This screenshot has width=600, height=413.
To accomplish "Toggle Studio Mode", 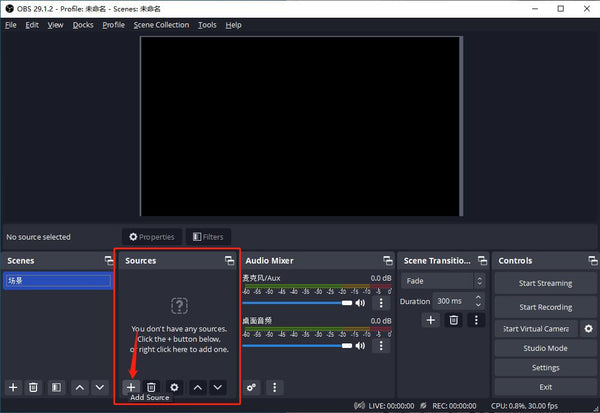I will (545, 348).
